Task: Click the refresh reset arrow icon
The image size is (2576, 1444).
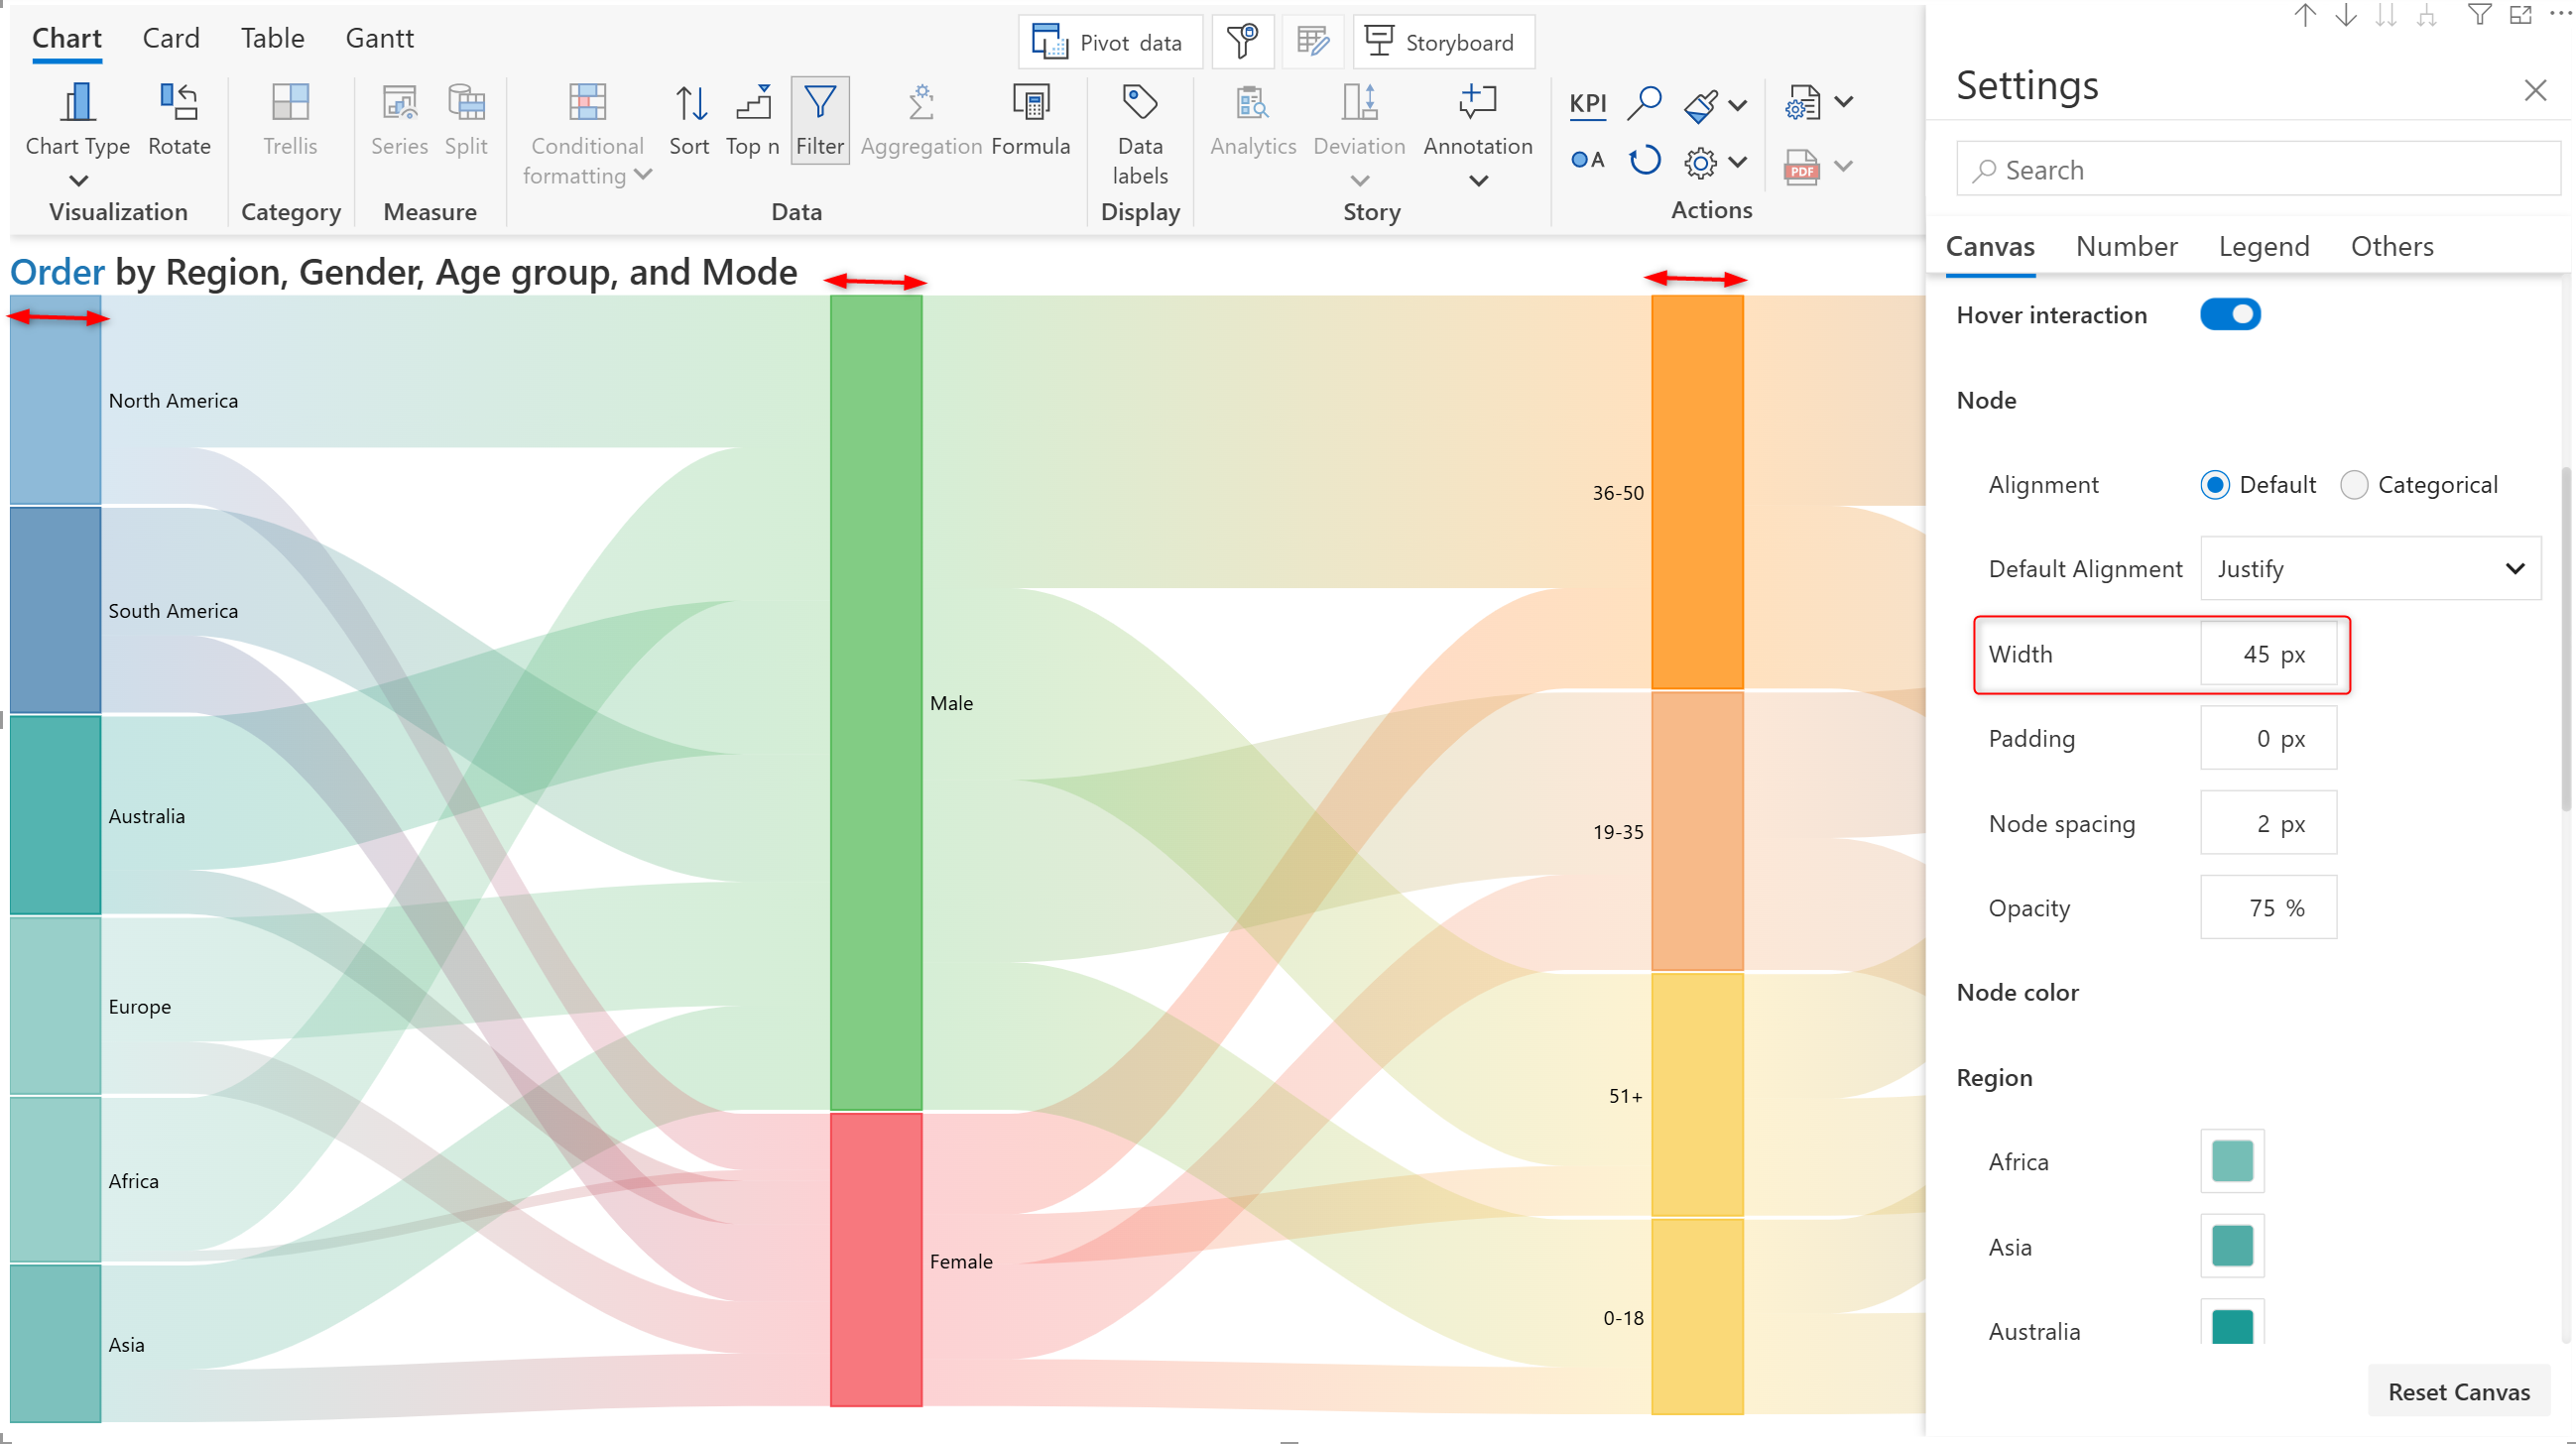Action: click(1644, 161)
